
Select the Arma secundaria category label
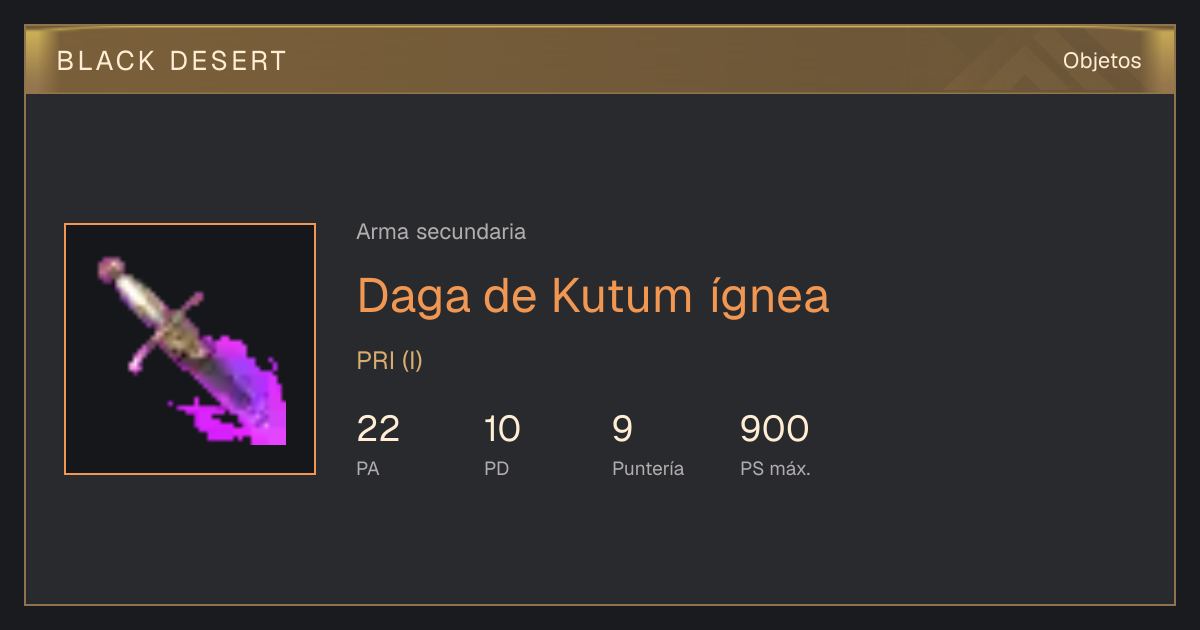[441, 232]
